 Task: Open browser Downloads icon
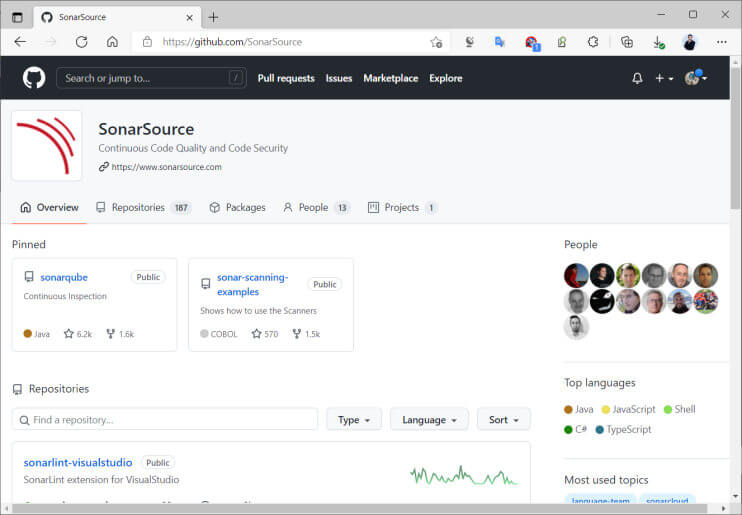(658, 42)
